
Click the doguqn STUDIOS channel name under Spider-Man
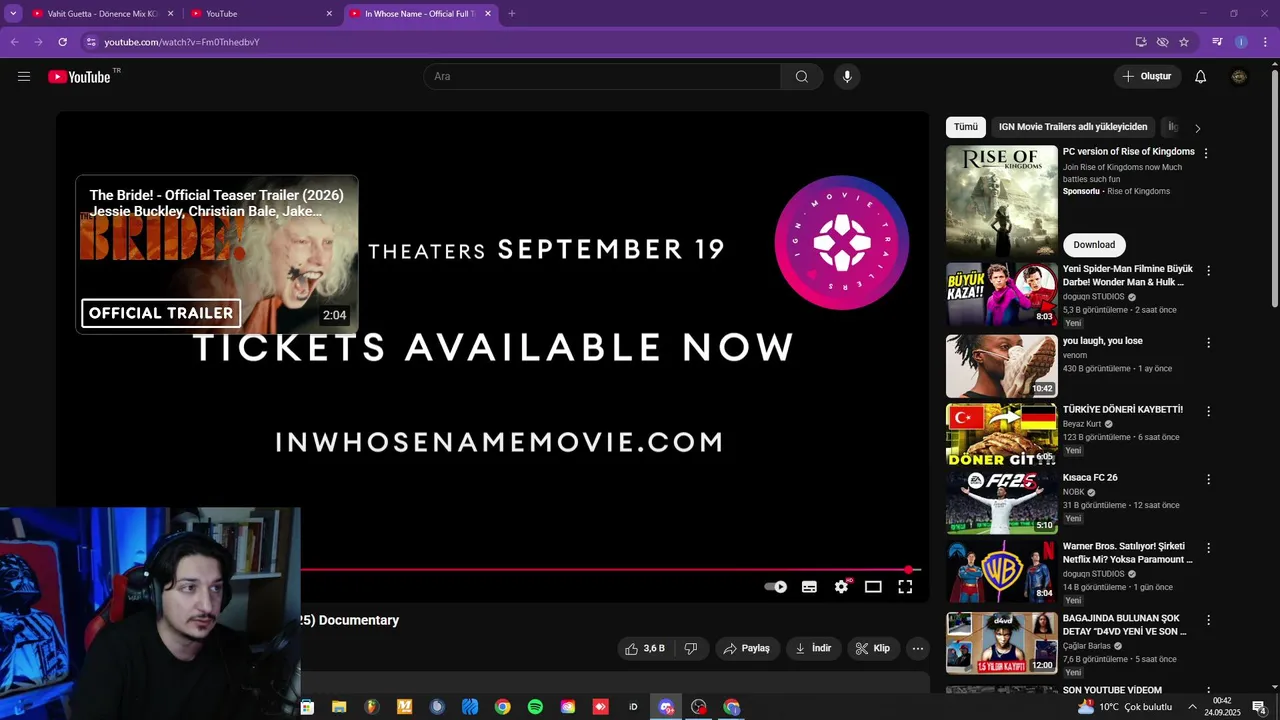coord(1094,297)
